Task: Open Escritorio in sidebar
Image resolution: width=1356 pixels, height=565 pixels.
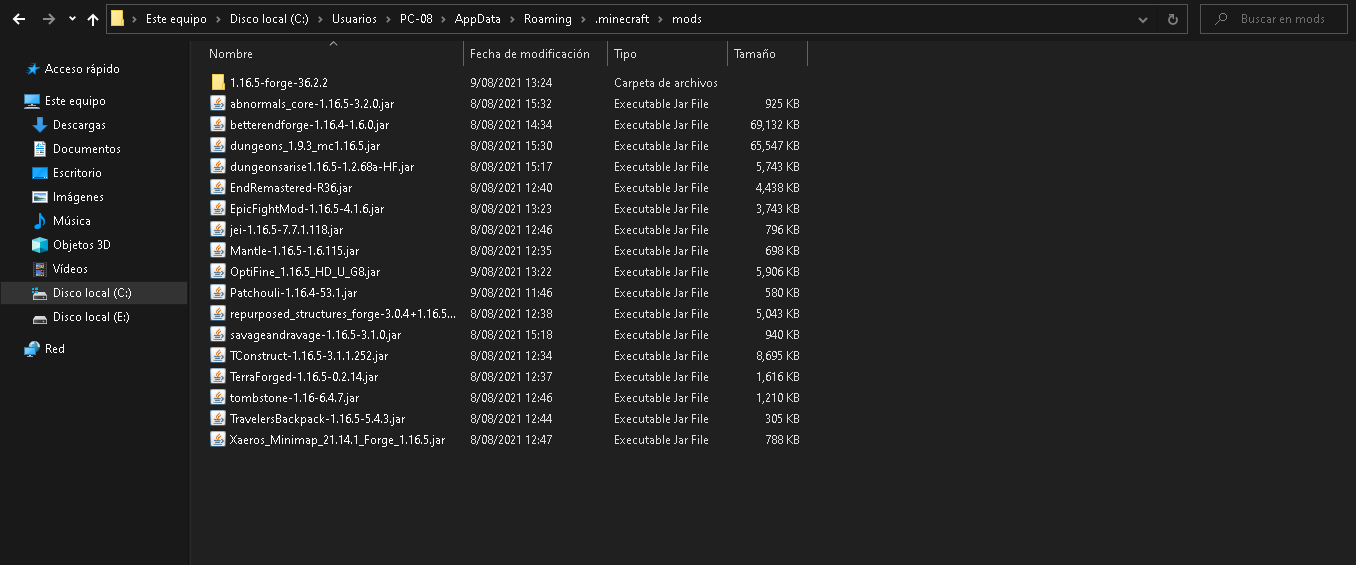Action: pyautogui.click(x=77, y=173)
